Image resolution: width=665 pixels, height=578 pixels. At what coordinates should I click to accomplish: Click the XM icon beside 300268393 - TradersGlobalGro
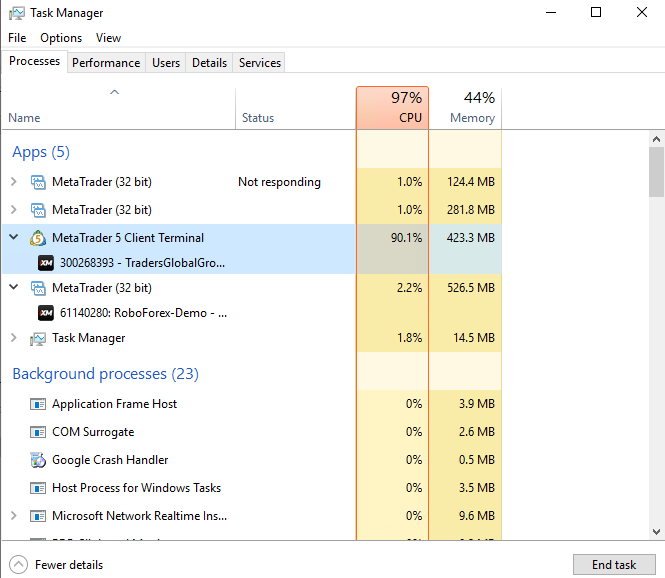(46, 263)
